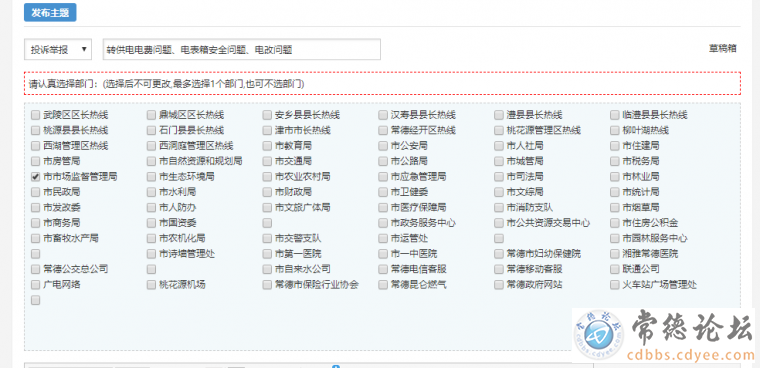This screenshot has height=368, width=760.
Task: Check the 常德公交总公司 checkbox
Action: click(x=35, y=269)
